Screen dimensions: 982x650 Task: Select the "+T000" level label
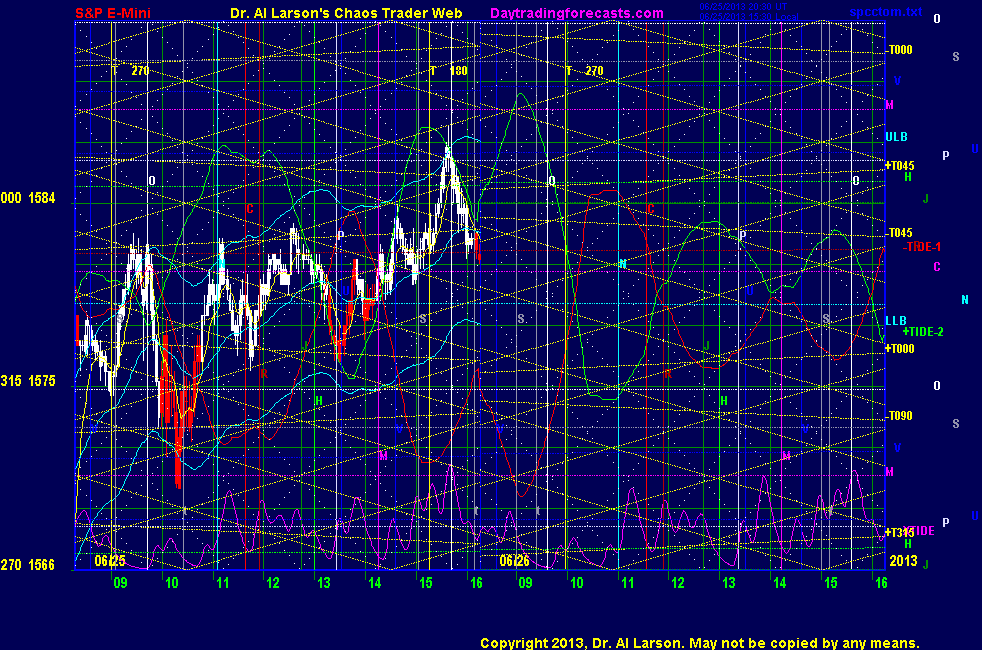pyautogui.click(x=899, y=349)
